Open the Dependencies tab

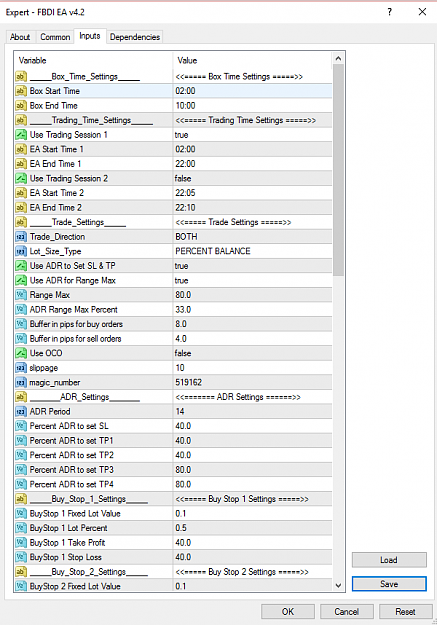[x=135, y=37]
